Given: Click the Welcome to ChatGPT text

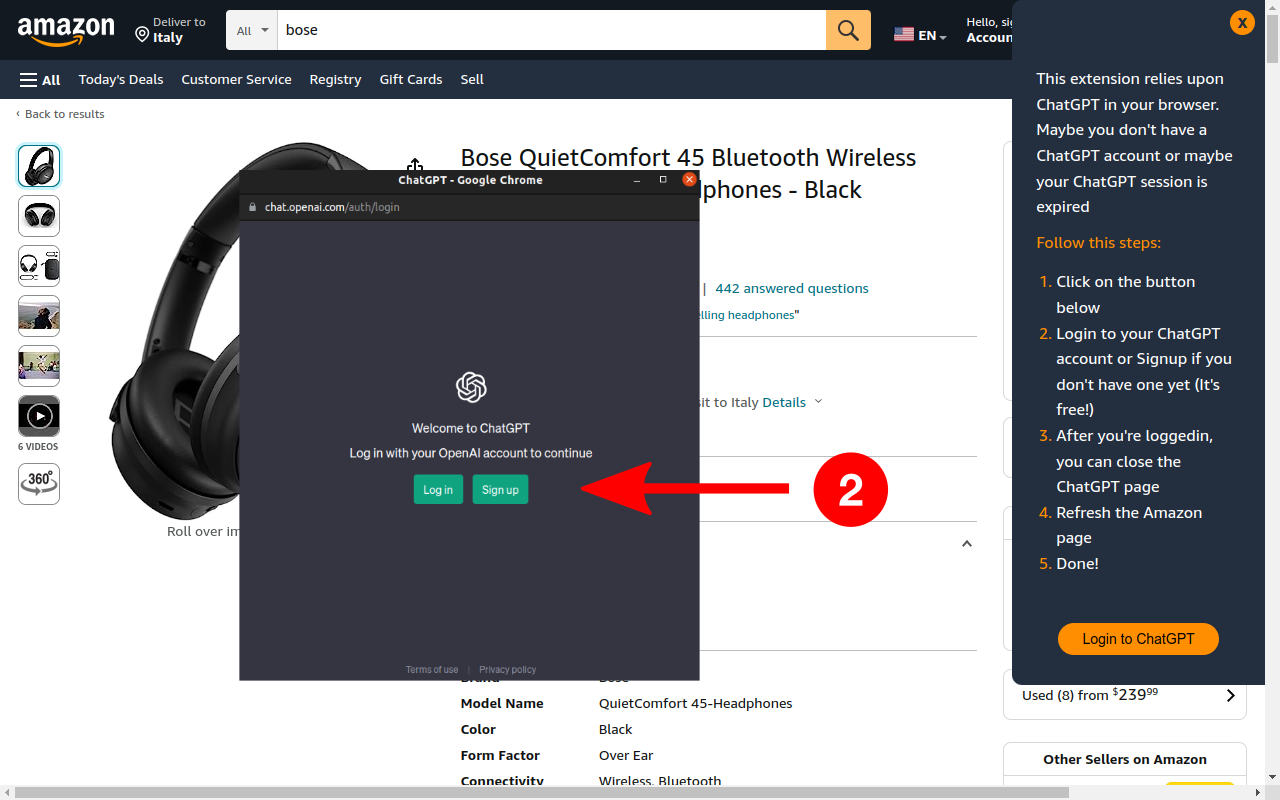Looking at the screenshot, I should point(471,428).
